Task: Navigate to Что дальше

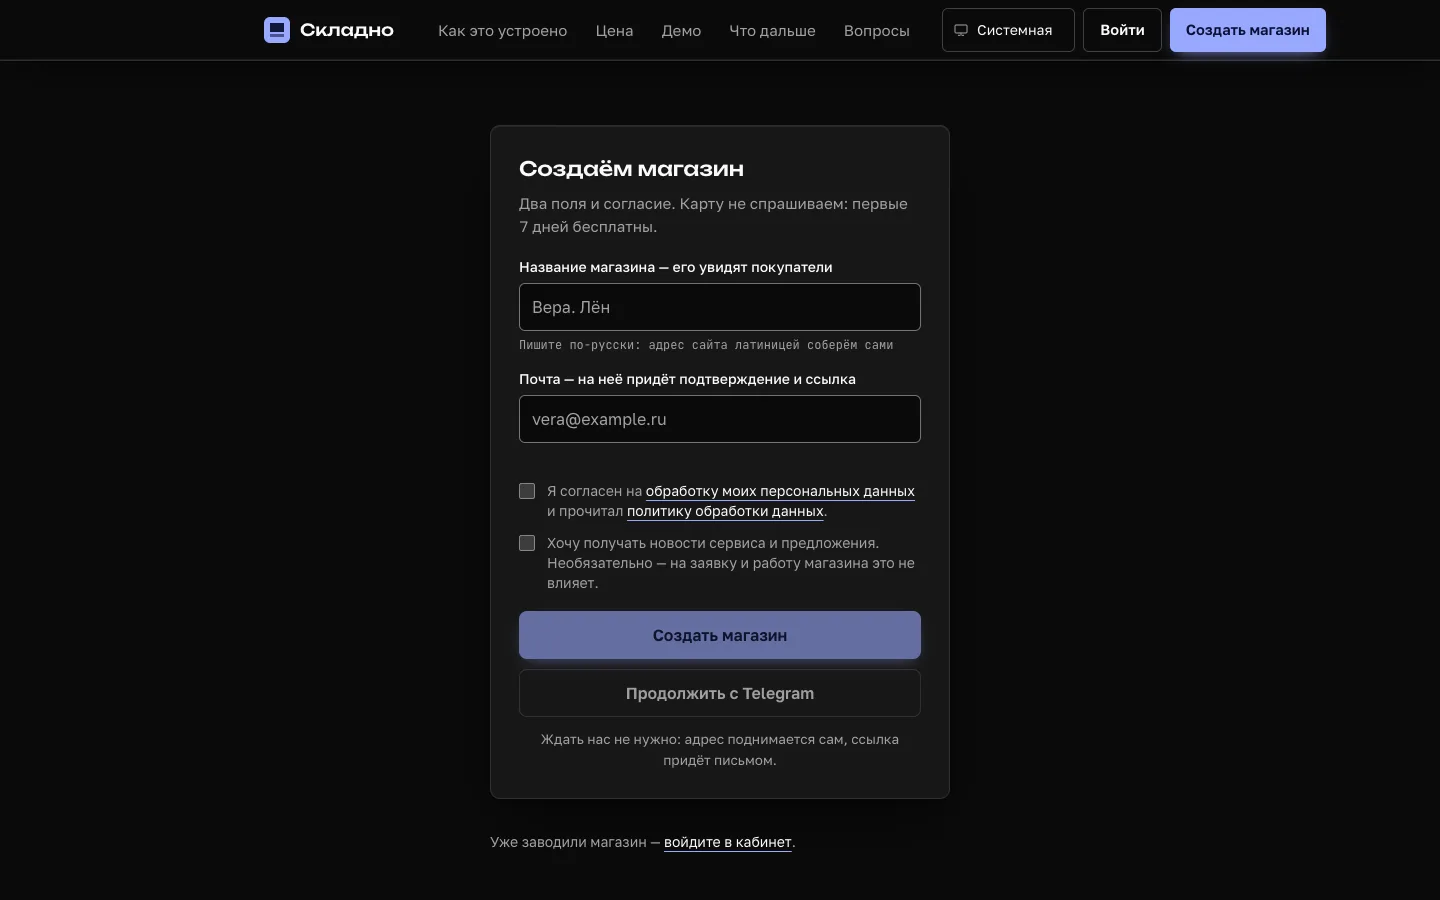Action: [x=772, y=31]
